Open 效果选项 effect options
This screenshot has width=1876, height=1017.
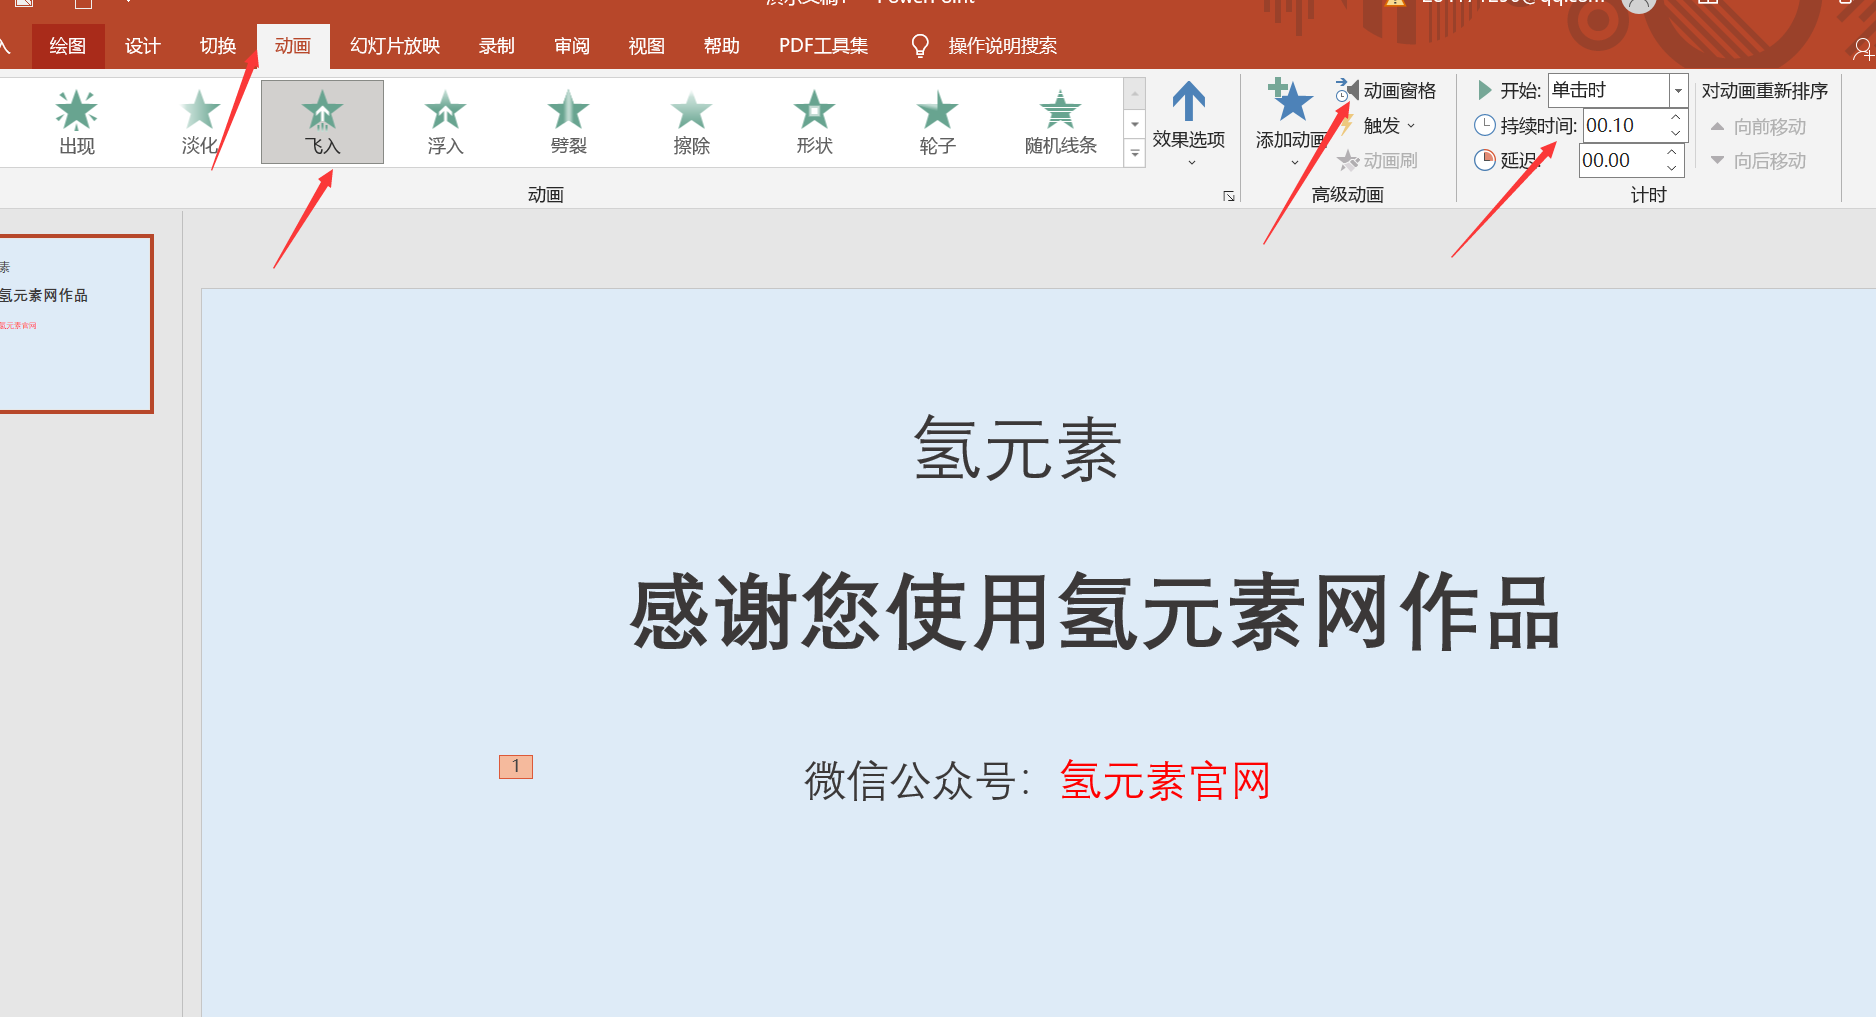[1188, 124]
